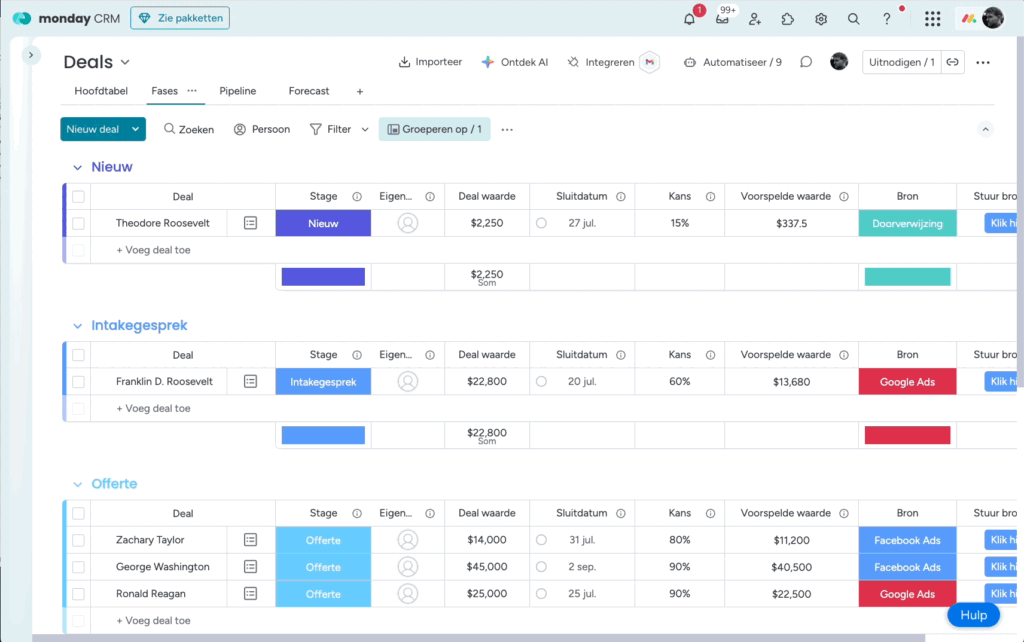Open Ontdek AI
1024x642 pixels.
coord(515,62)
